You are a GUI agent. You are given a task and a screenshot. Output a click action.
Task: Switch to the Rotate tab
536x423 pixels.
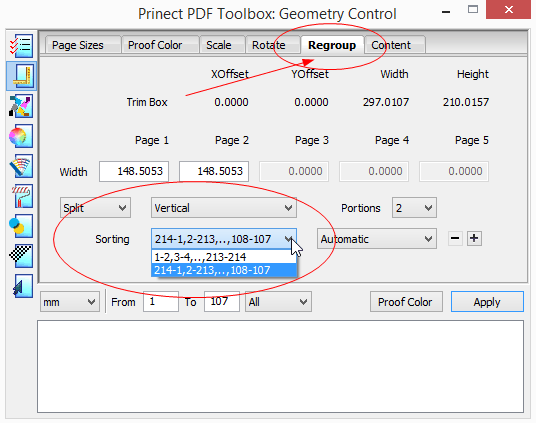273,45
